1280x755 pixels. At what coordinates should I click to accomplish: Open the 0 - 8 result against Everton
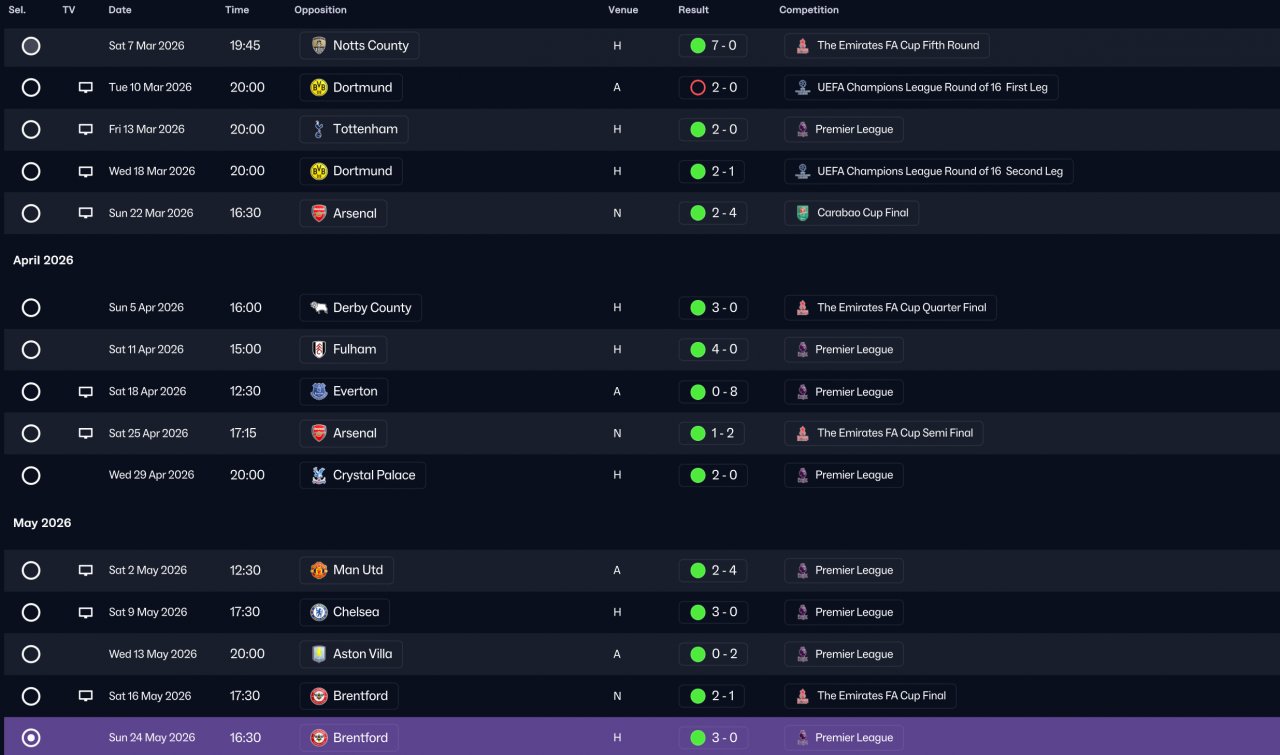[x=712, y=392]
